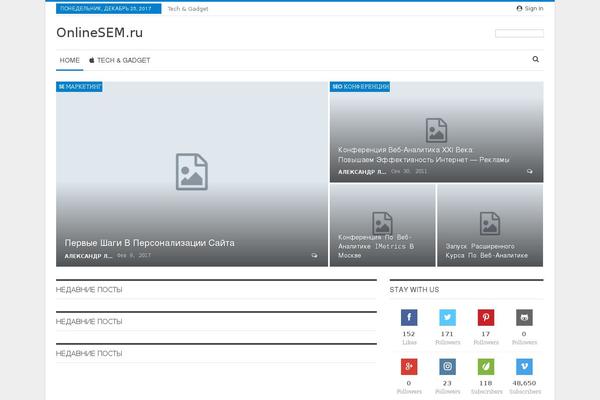Click the first НЕДАВНИЕ ПОСТЫ heading
600x400 pixels.
point(89,290)
